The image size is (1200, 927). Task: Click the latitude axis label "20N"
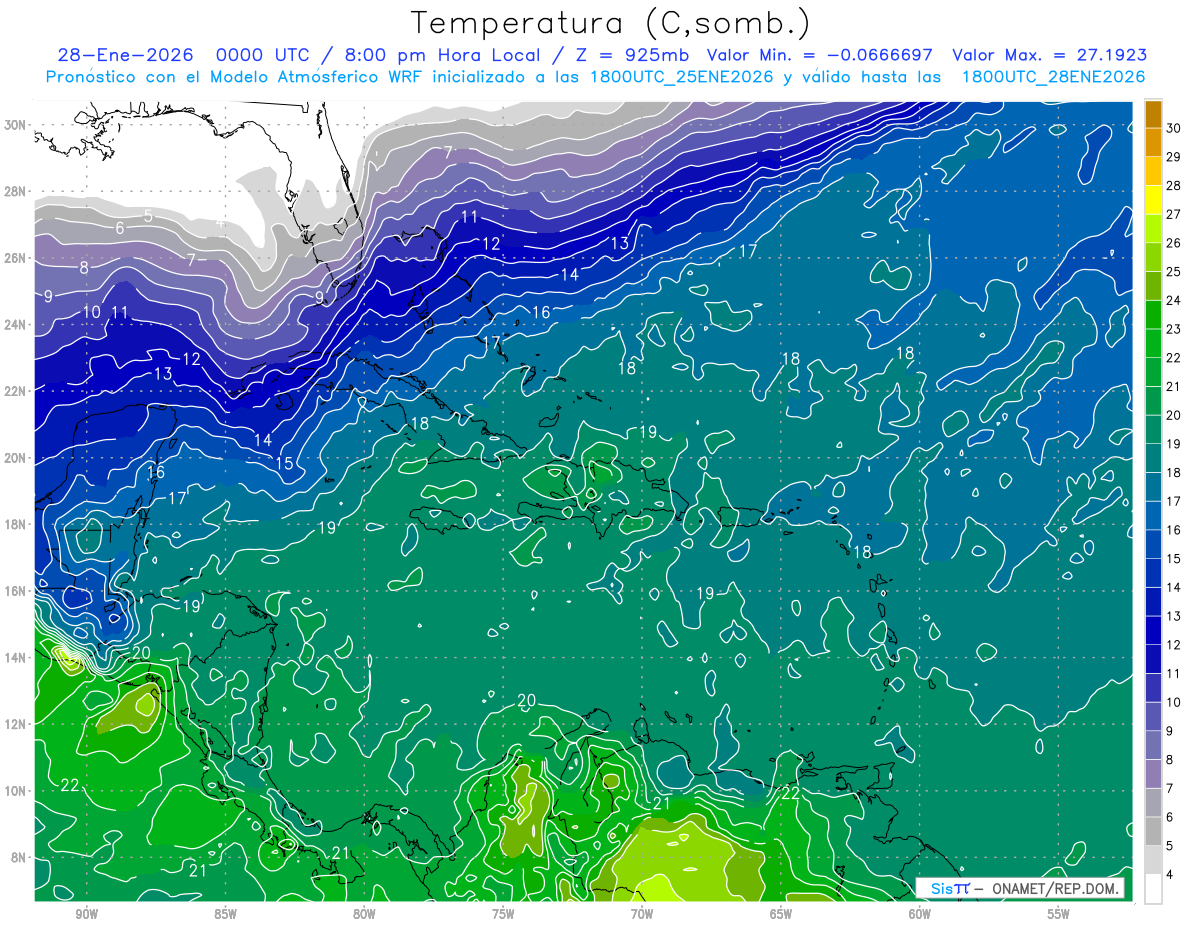15,458
